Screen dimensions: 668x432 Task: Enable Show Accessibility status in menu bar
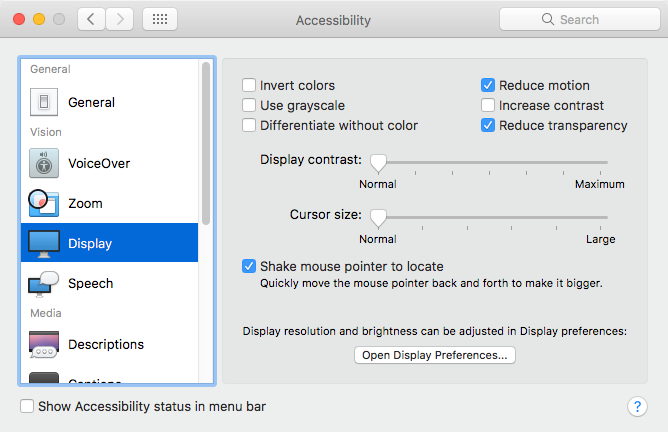pyautogui.click(x=28, y=406)
